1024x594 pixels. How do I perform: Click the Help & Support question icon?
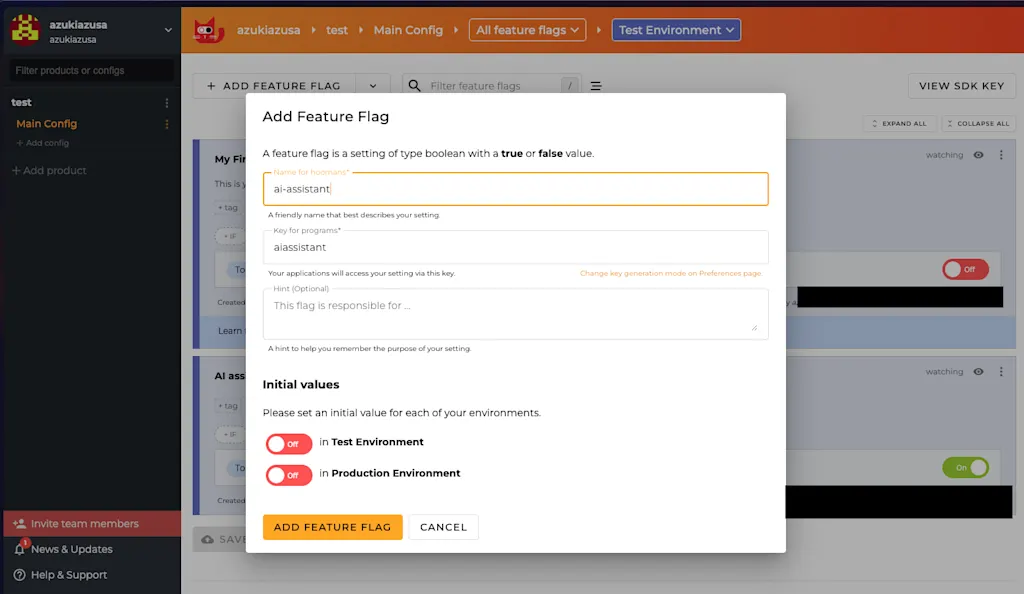20,575
